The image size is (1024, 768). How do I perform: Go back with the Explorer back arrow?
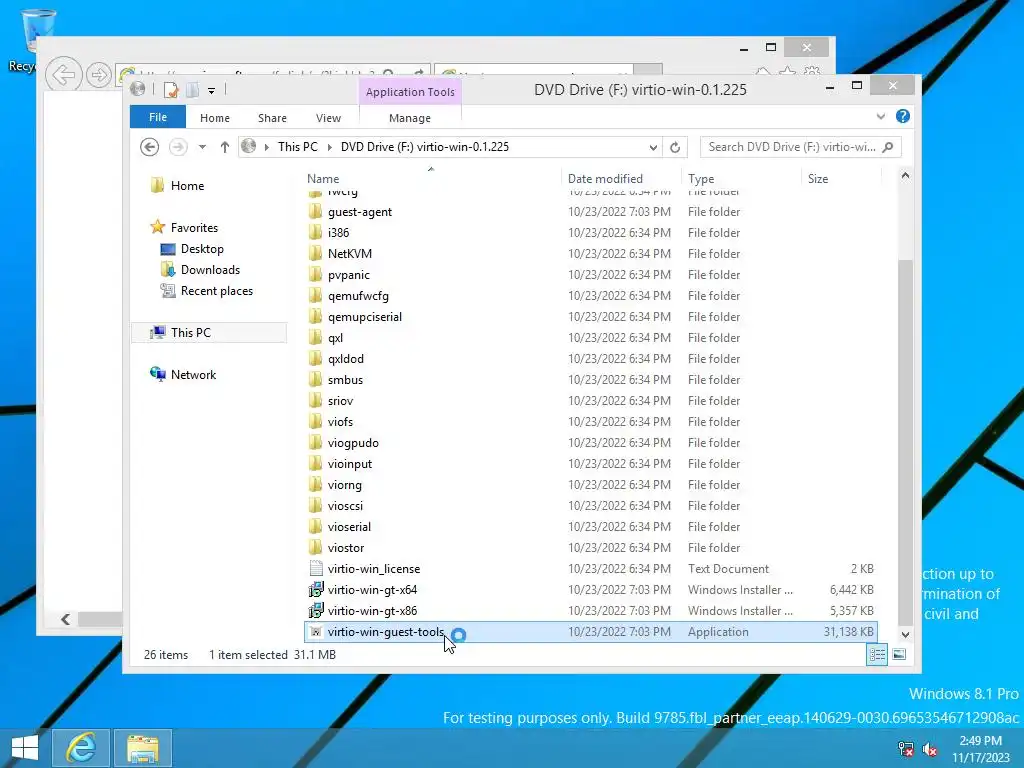point(150,147)
